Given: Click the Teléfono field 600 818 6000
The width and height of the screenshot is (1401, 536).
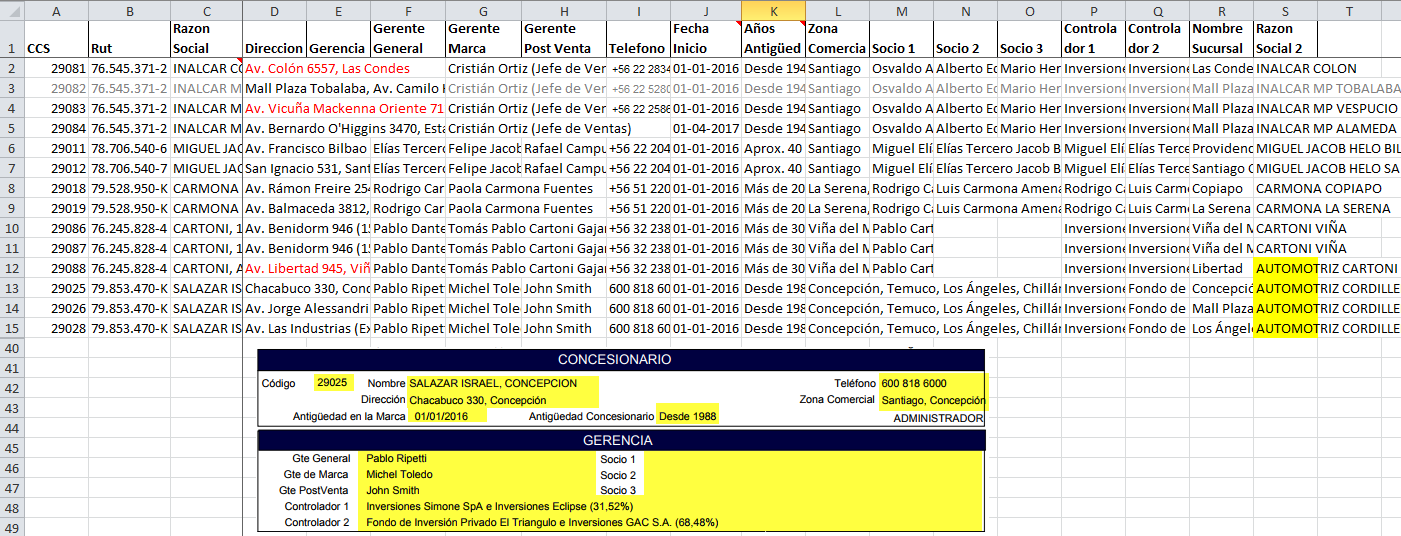Looking at the screenshot, I should coord(932,384).
